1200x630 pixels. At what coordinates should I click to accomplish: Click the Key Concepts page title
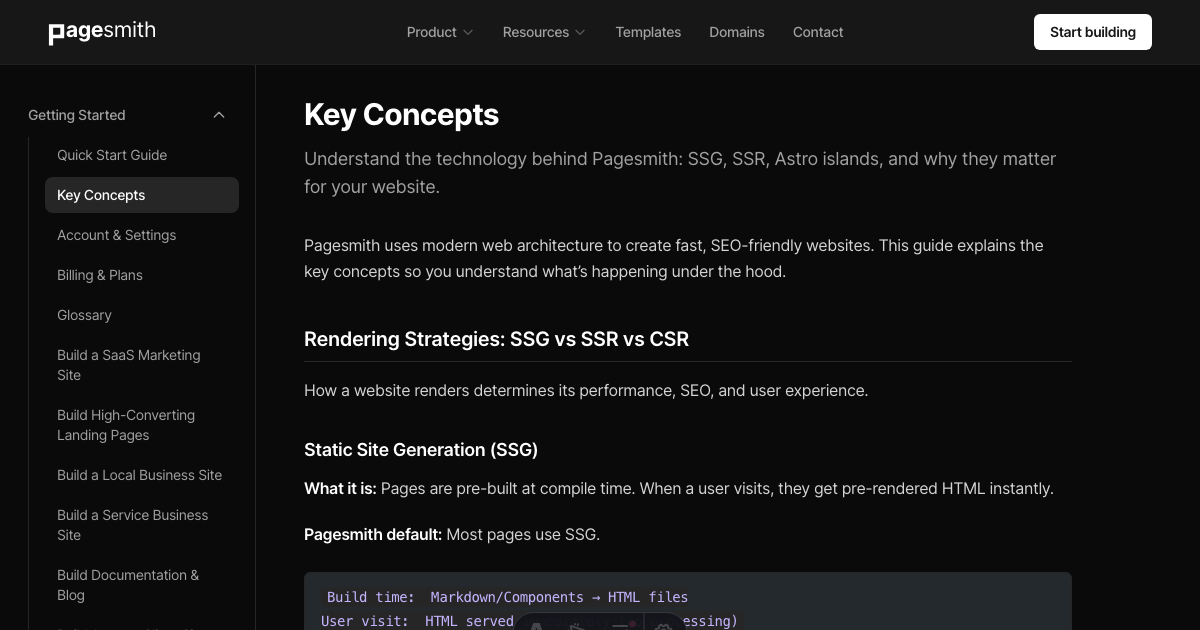click(402, 115)
